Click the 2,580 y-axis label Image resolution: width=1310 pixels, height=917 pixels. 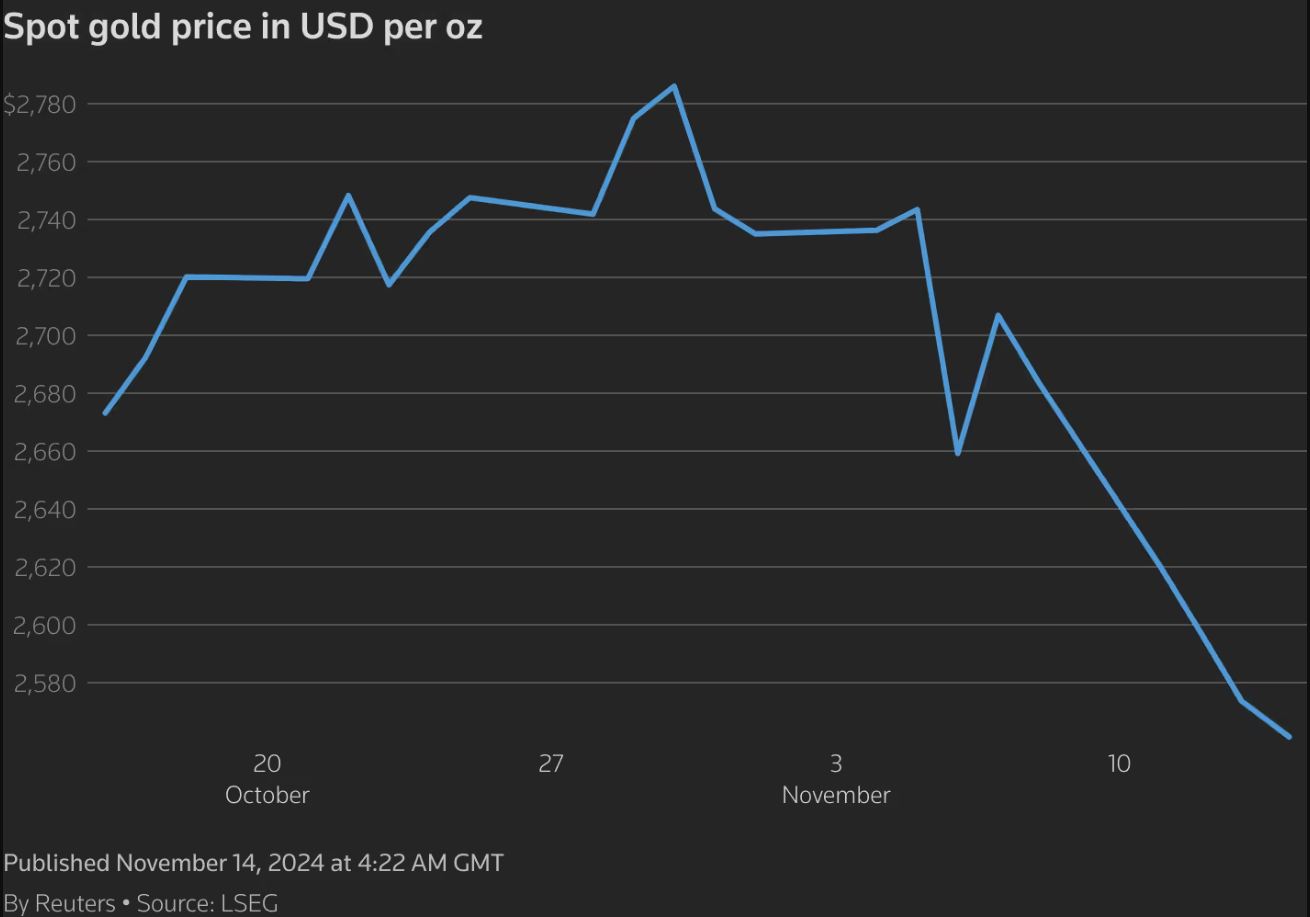tap(38, 684)
